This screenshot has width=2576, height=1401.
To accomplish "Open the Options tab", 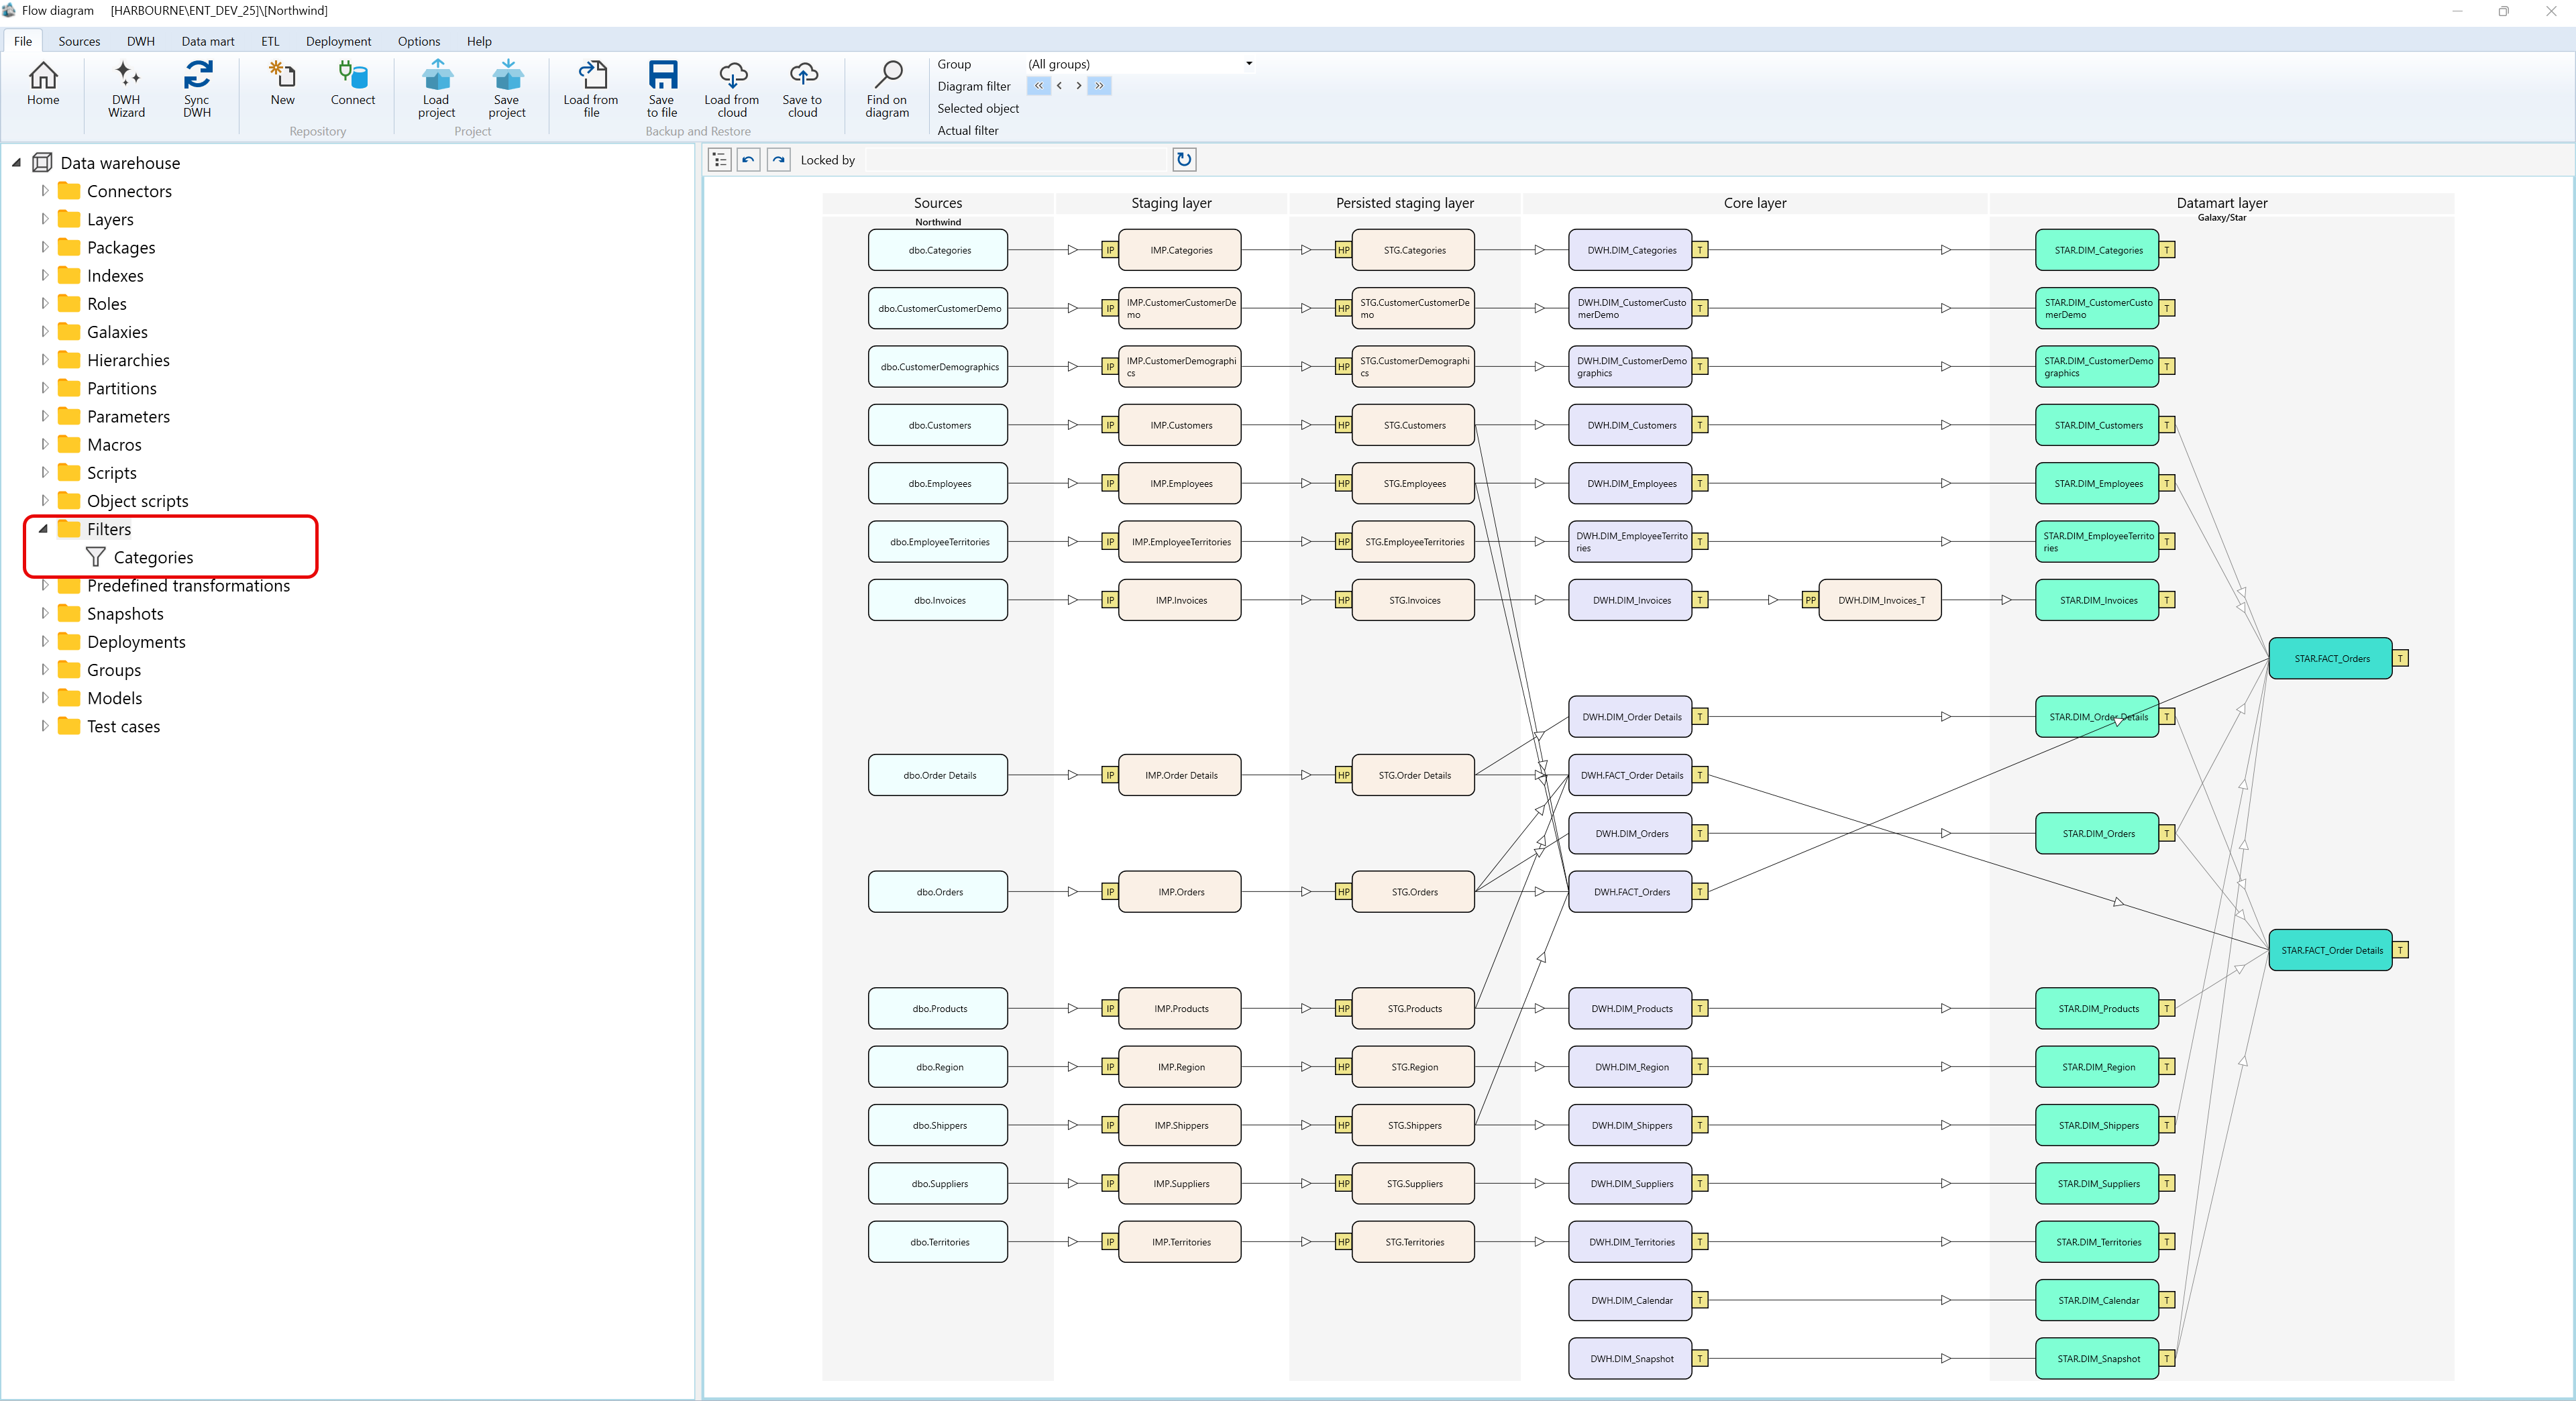I will [419, 41].
